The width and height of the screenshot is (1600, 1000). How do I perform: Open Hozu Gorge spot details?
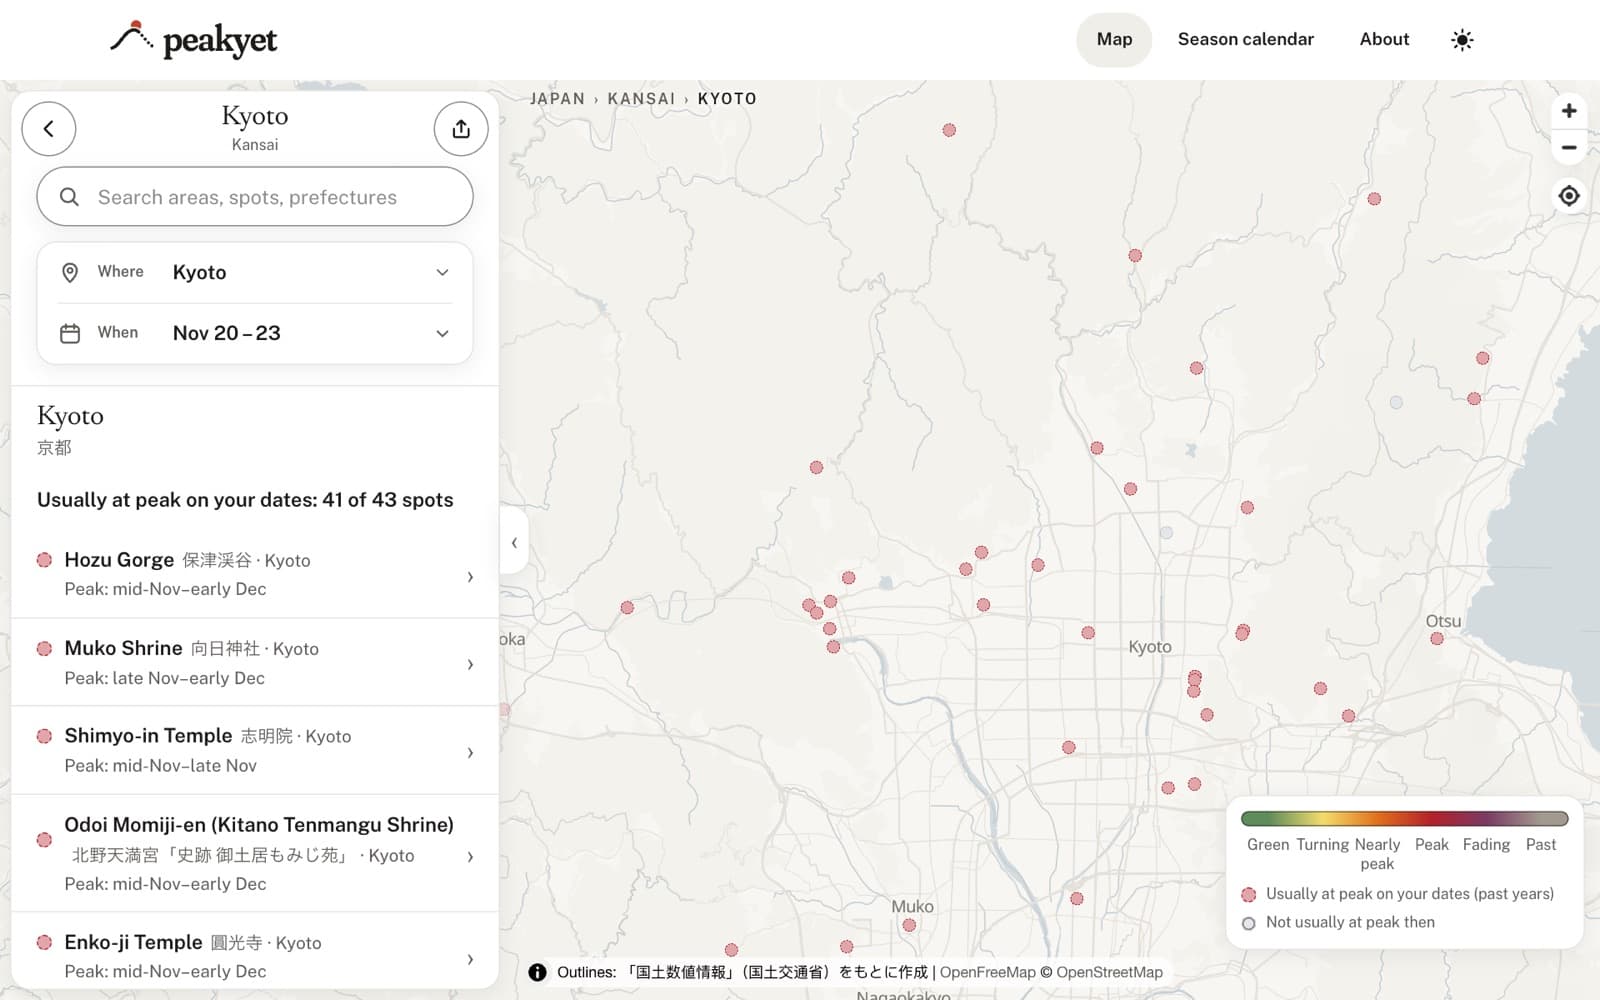coord(255,574)
